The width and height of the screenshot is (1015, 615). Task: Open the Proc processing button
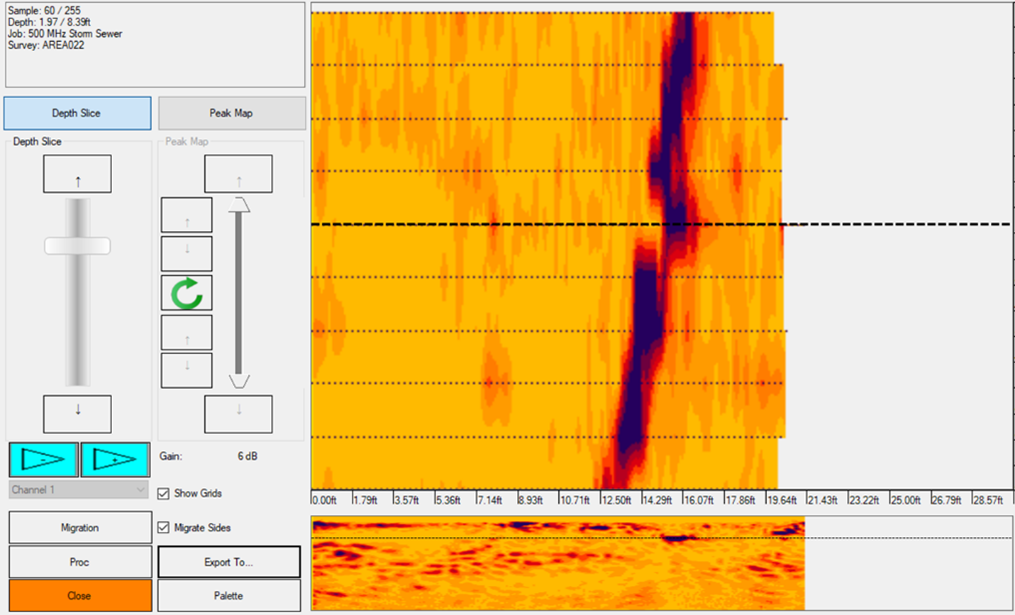pos(79,562)
